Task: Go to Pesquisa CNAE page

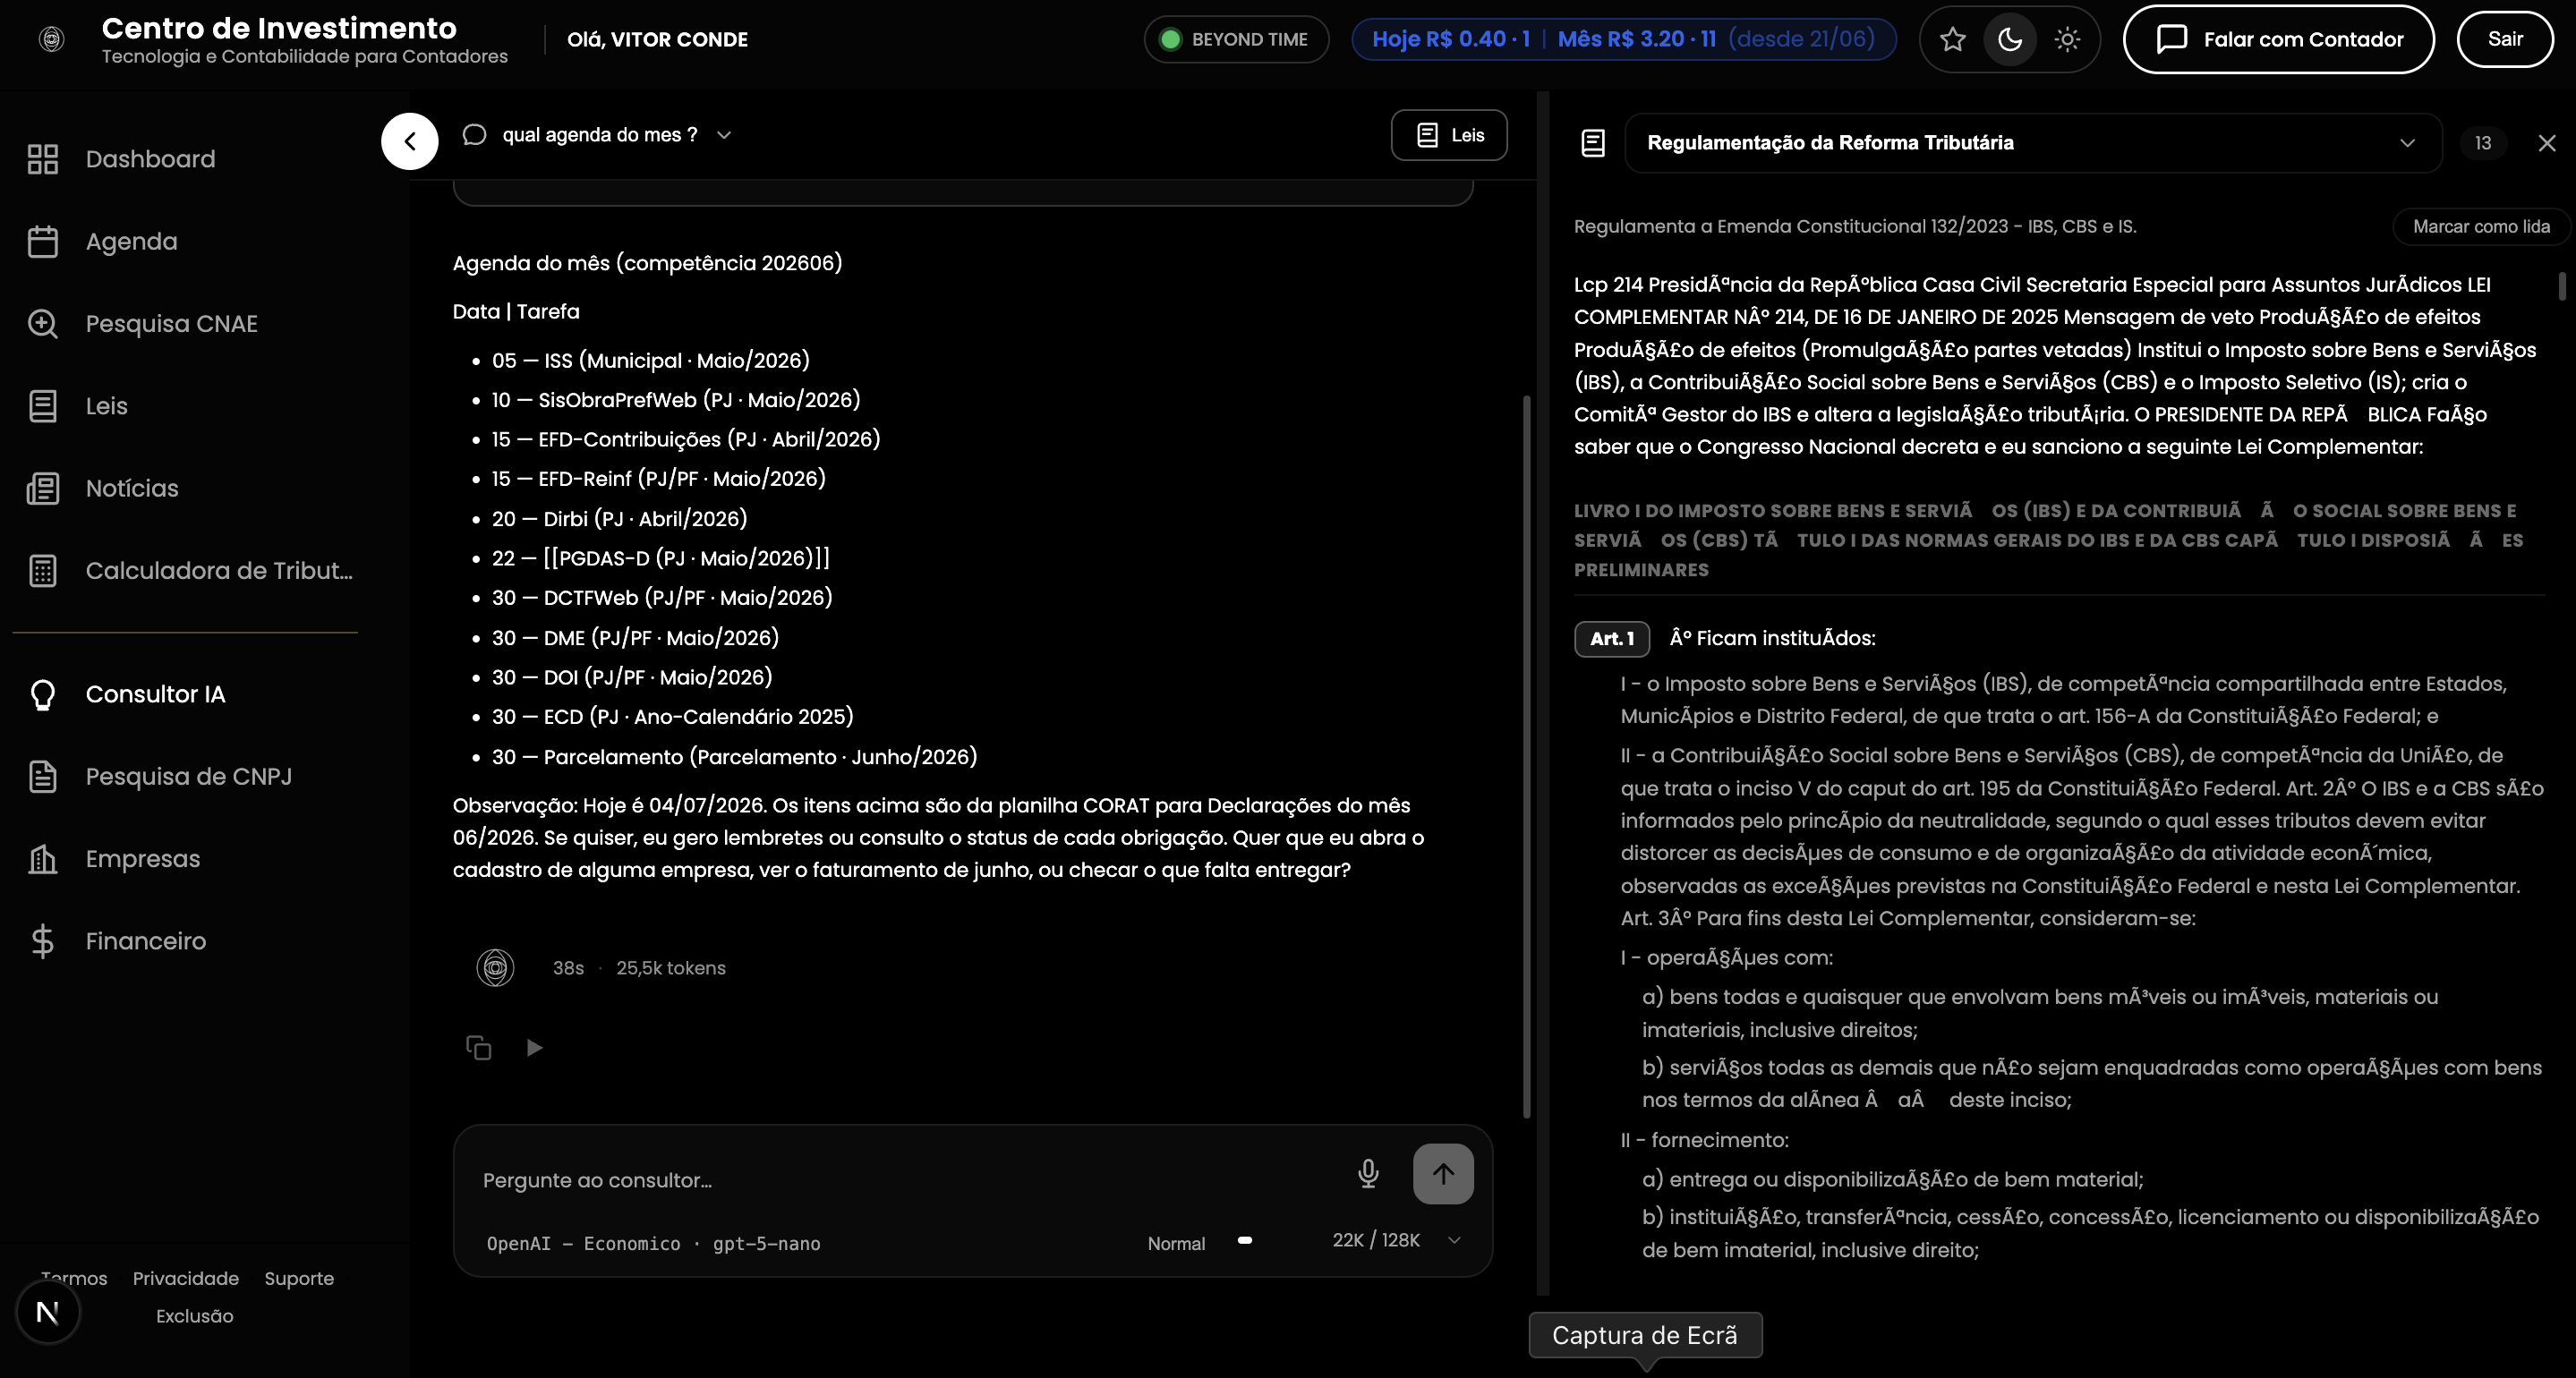Action: coord(171,323)
